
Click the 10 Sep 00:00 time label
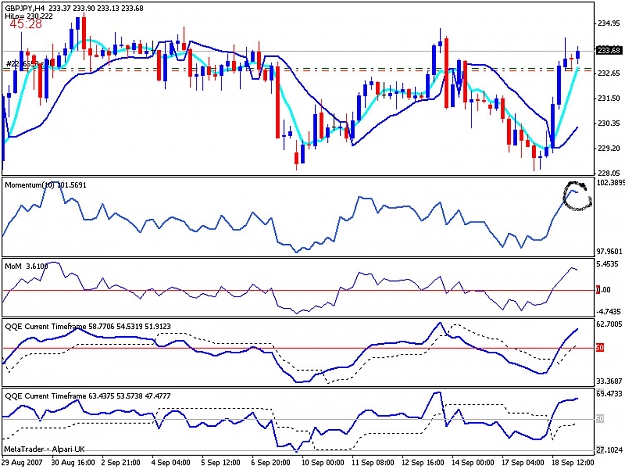coord(323,463)
